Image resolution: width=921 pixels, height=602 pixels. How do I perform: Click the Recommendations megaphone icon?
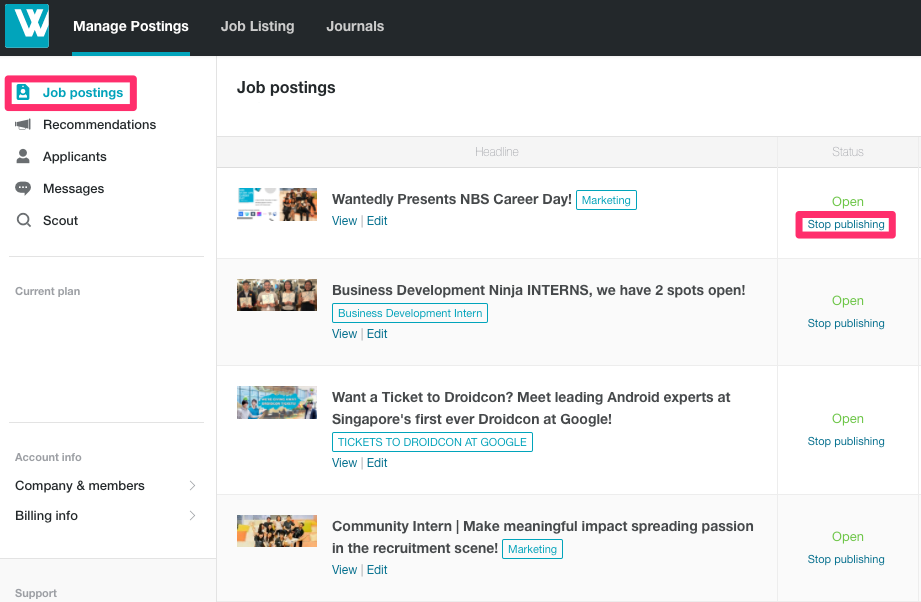pos(23,124)
